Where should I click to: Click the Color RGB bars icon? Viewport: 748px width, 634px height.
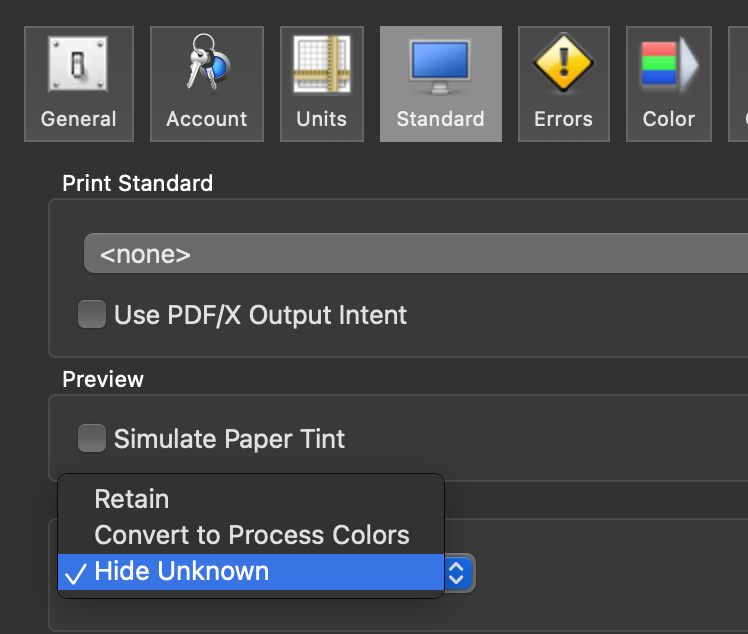669,64
